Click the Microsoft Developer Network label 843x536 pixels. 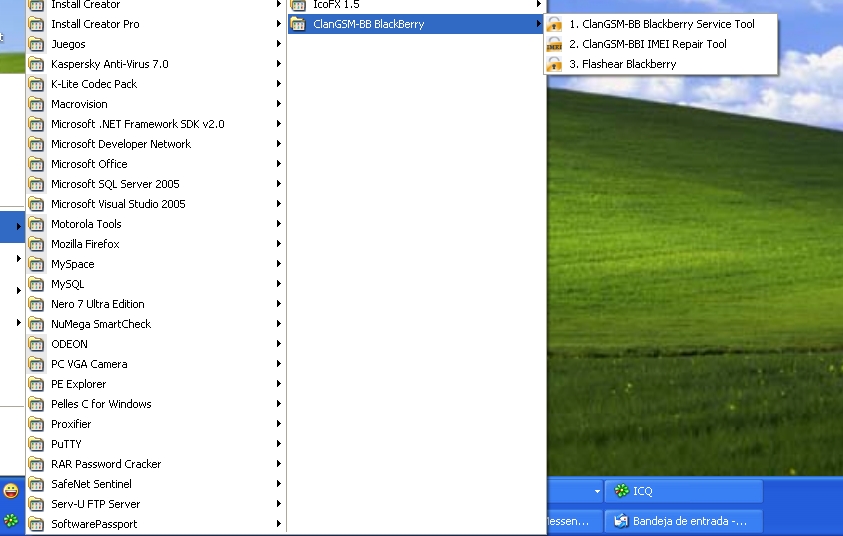(121, 144)
